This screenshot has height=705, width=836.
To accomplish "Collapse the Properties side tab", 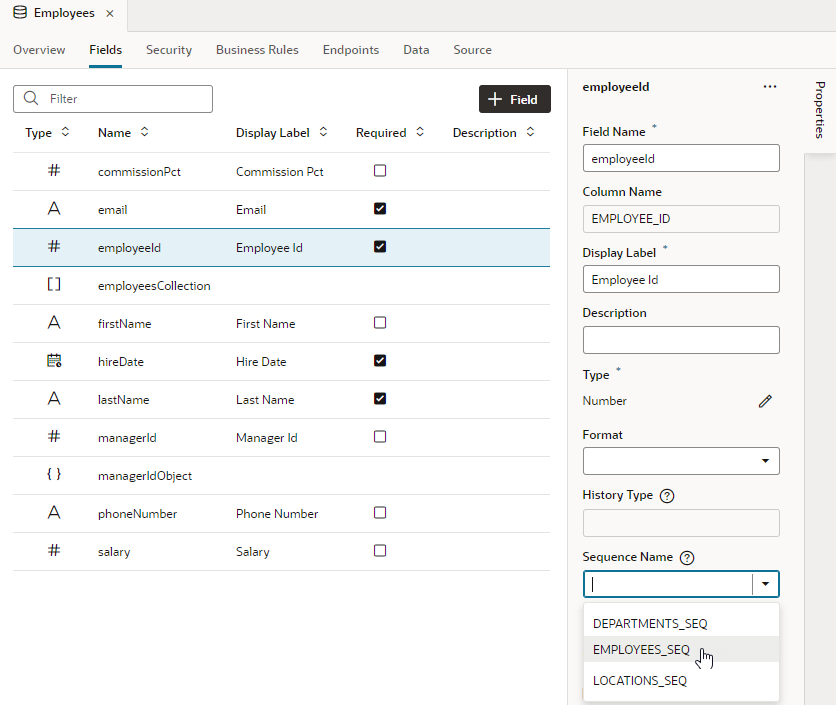I will coord(820,110).
